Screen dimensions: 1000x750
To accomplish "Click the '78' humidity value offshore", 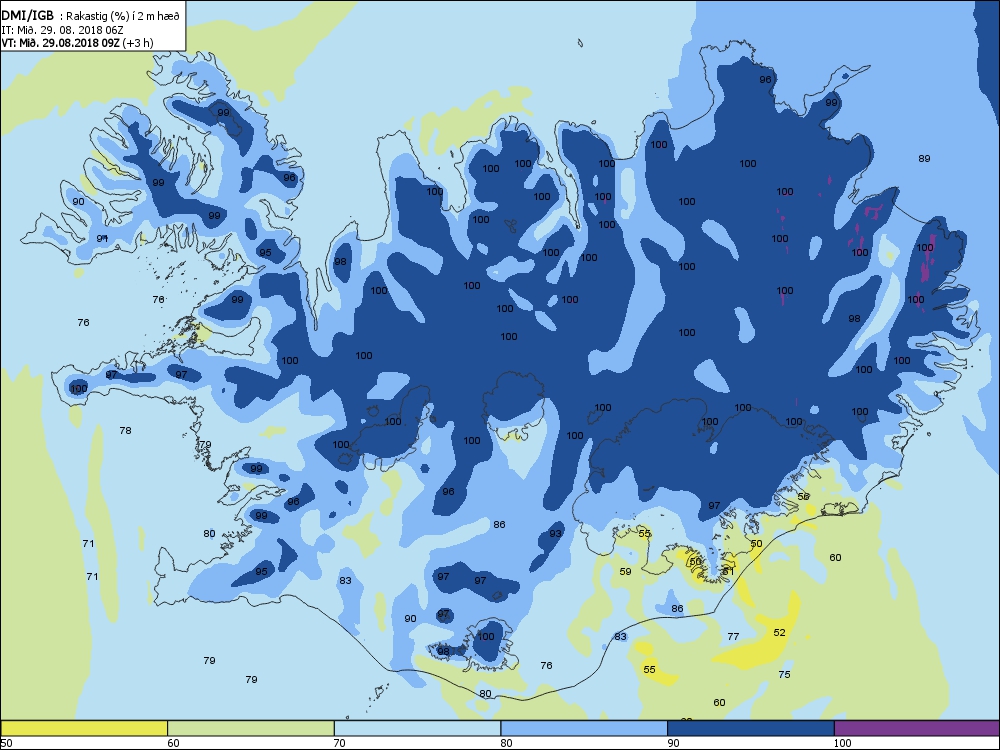I will point(126,430).
